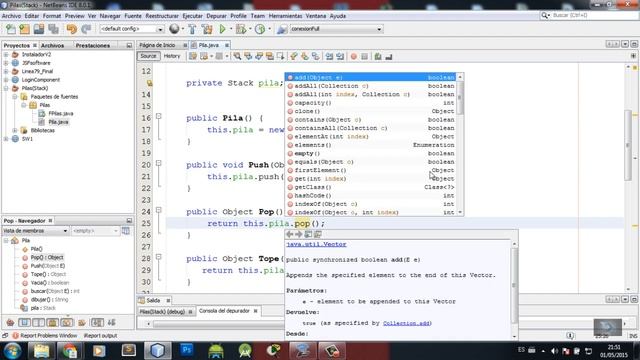
Task: Click the completion list vertical scrollbar
Action: 460,145
